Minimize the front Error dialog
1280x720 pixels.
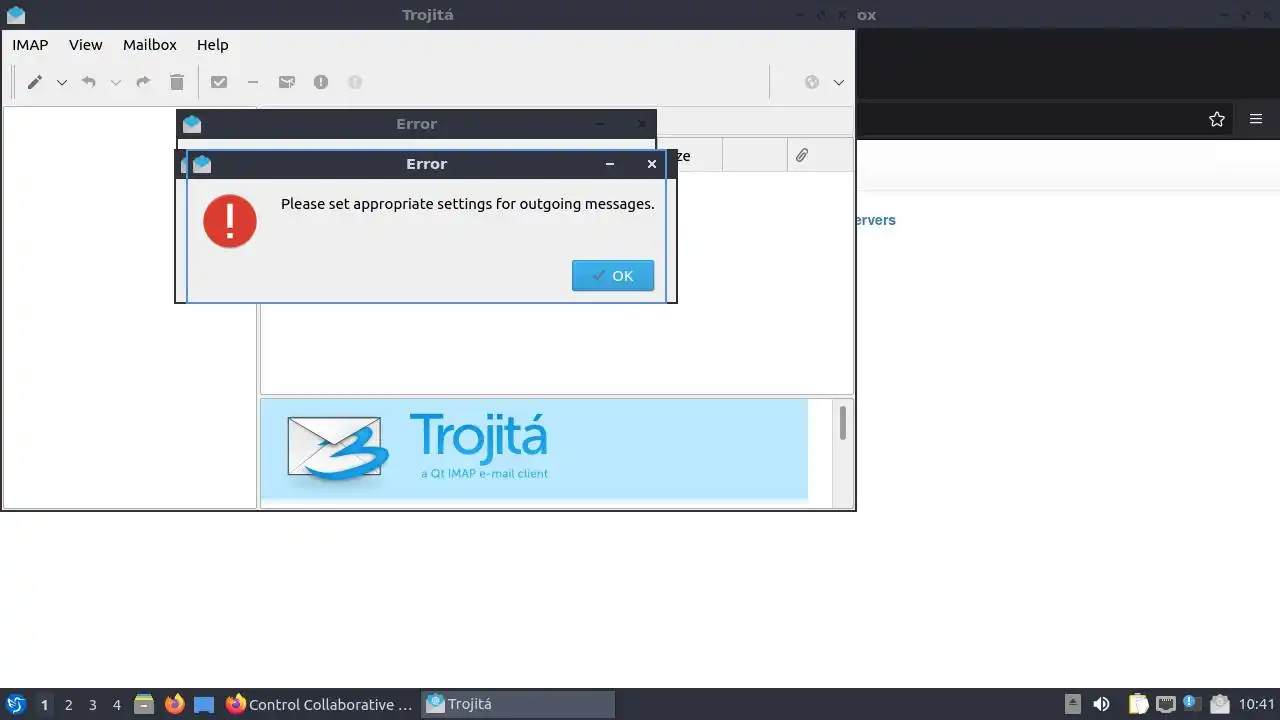click(x=610, y=164)
